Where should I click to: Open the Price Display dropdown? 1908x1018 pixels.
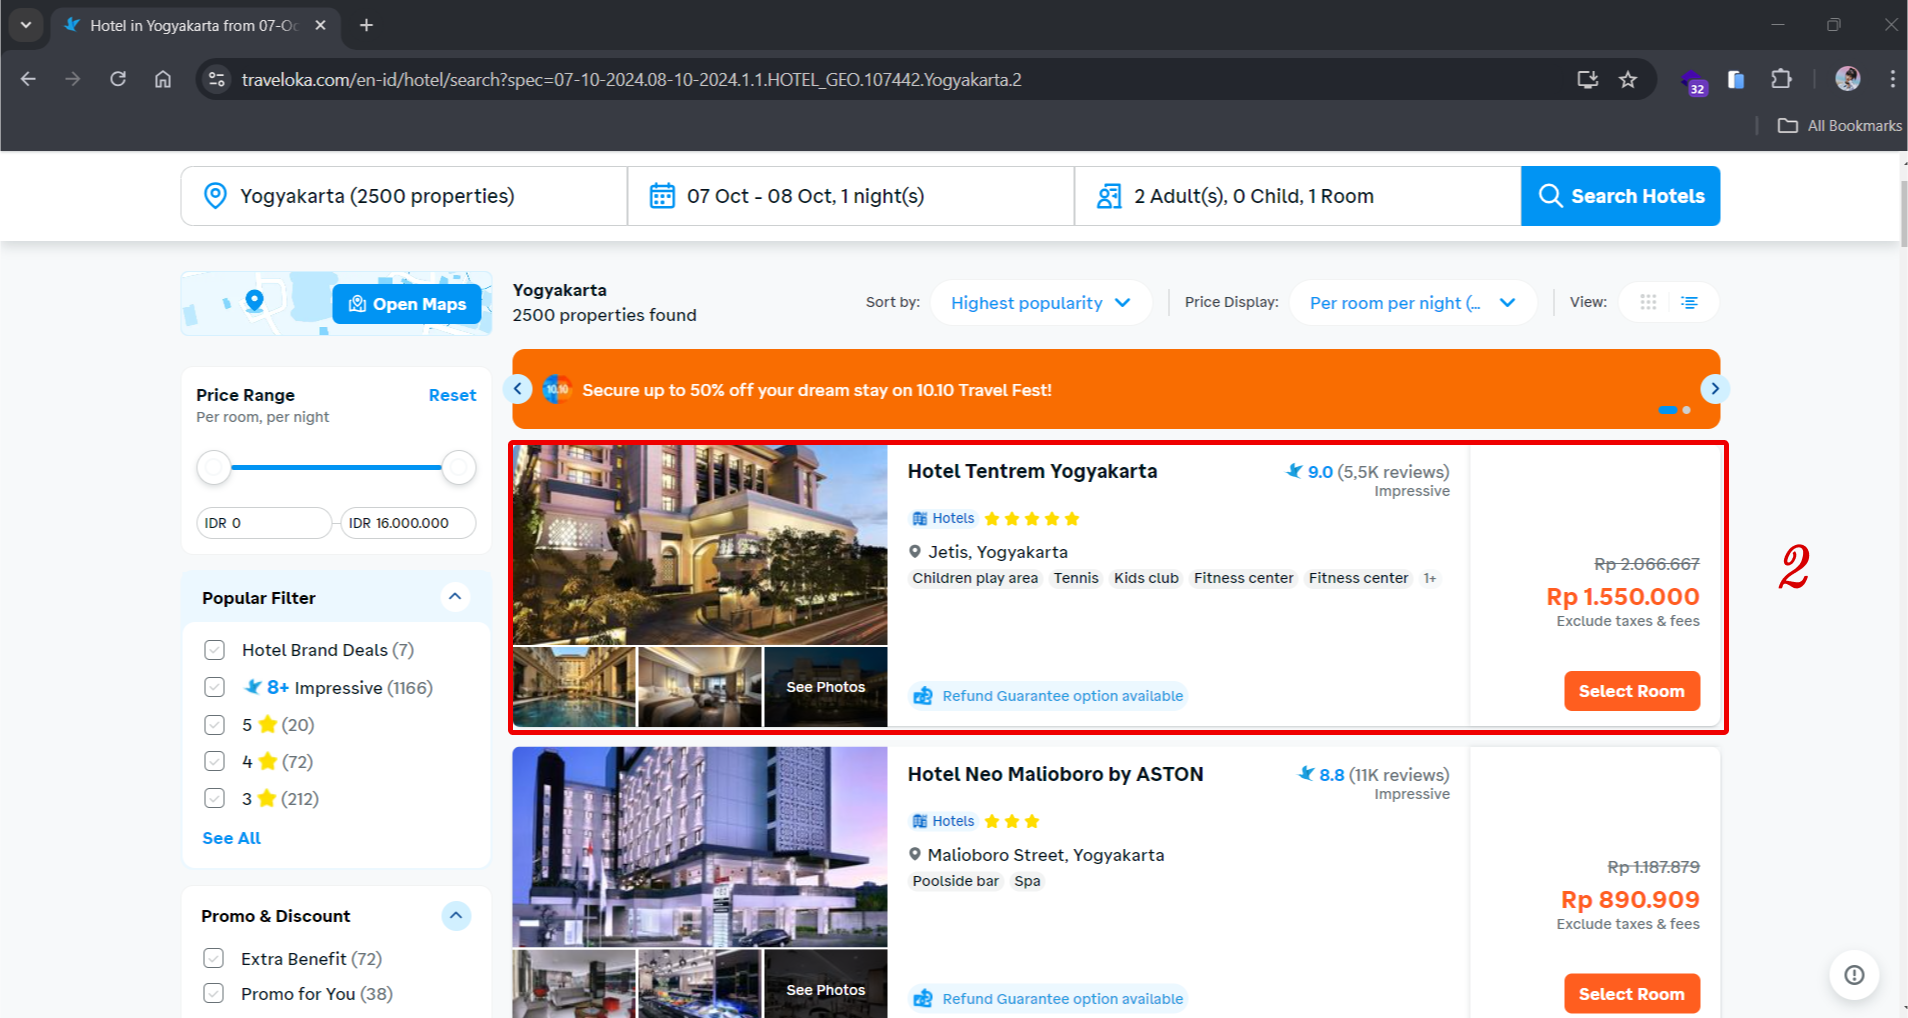(x=1412, y=302)
